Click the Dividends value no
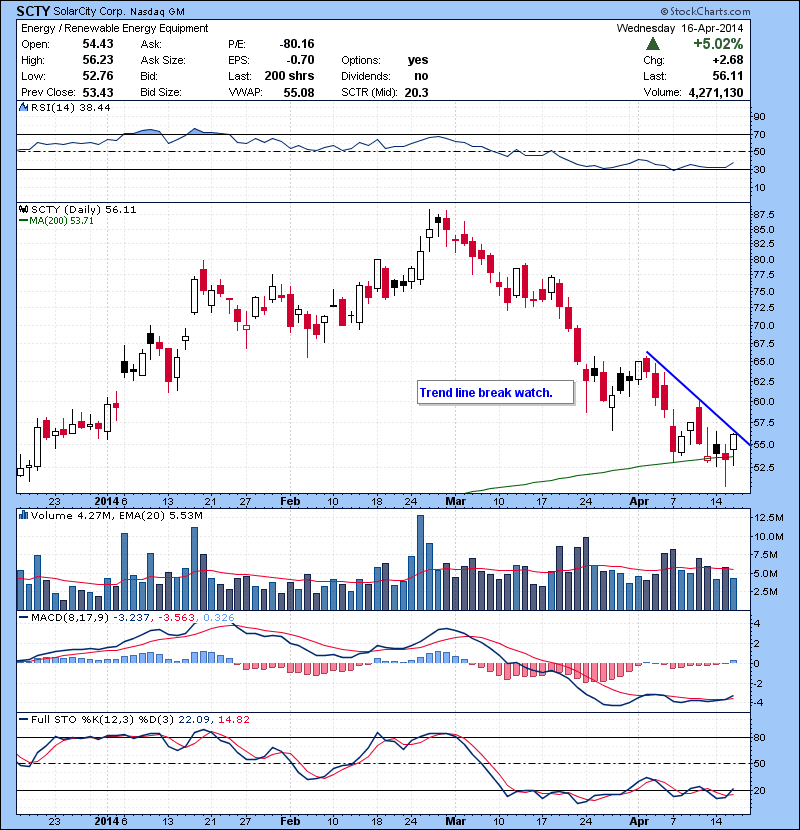 (421, 76)
